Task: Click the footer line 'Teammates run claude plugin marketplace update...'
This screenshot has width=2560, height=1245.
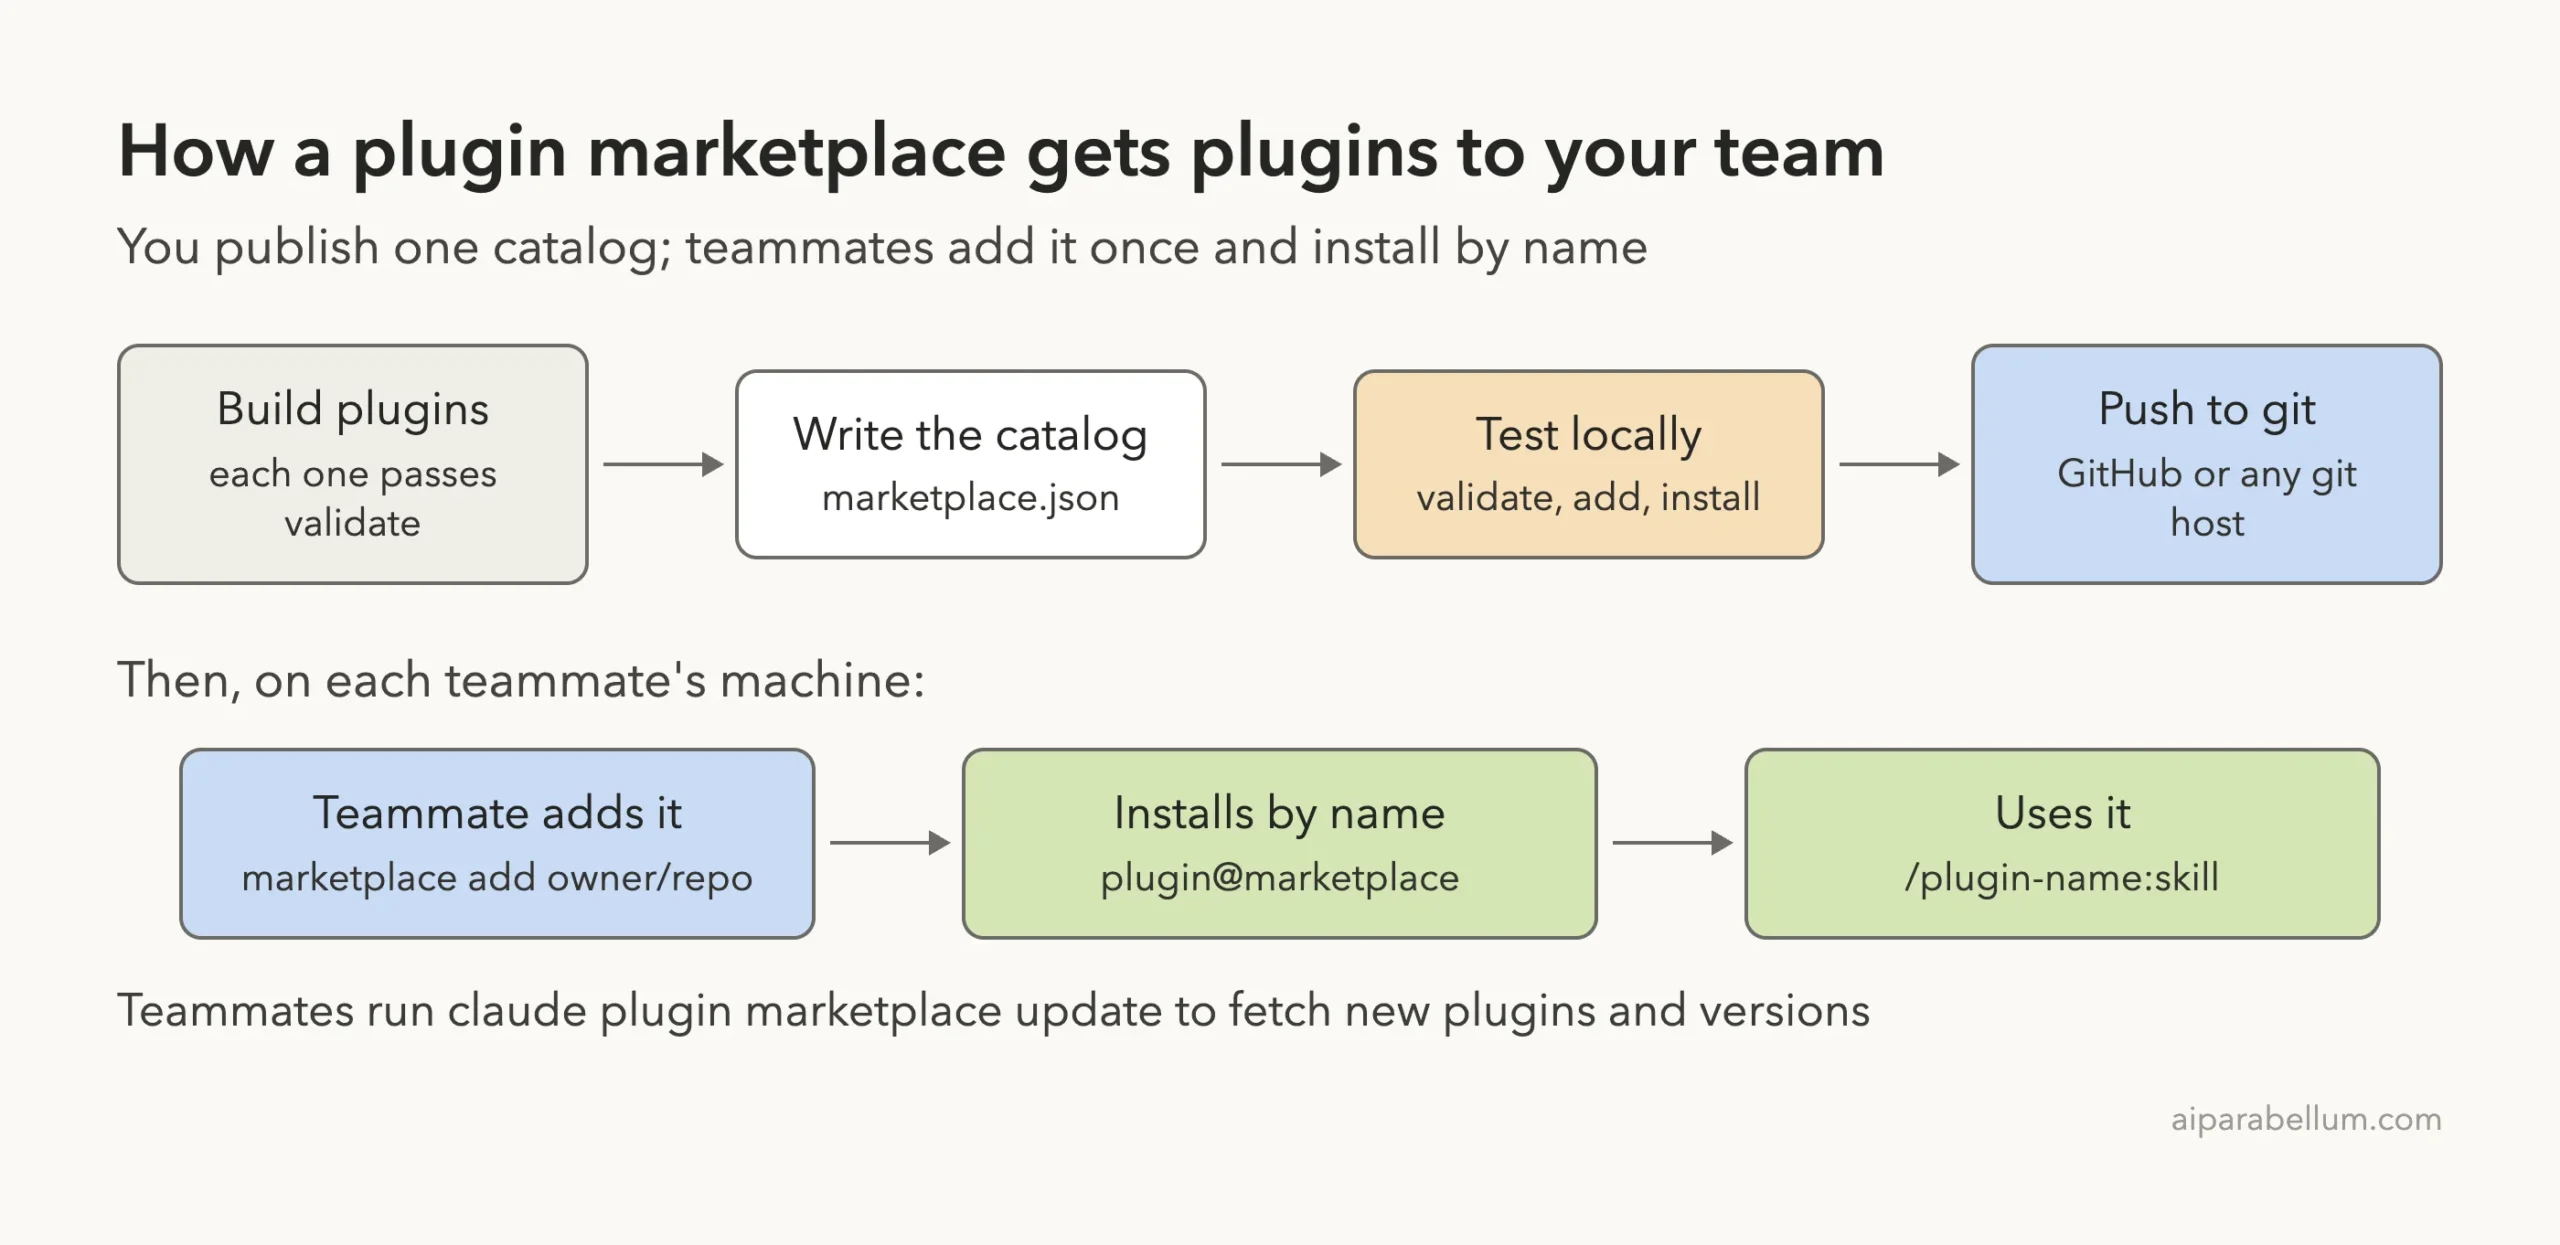Action: (993, 1011)
